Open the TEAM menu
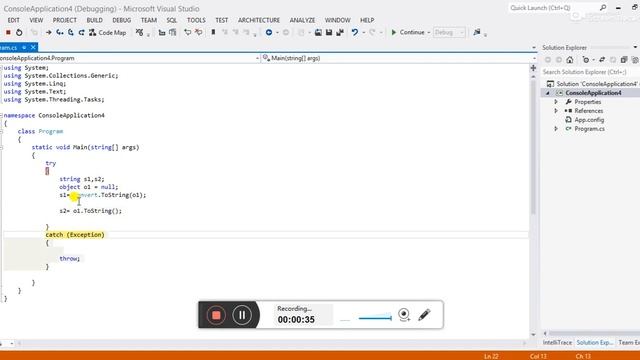Image resolution: width=640 pixels, height=360 pixels. point(149,20)
